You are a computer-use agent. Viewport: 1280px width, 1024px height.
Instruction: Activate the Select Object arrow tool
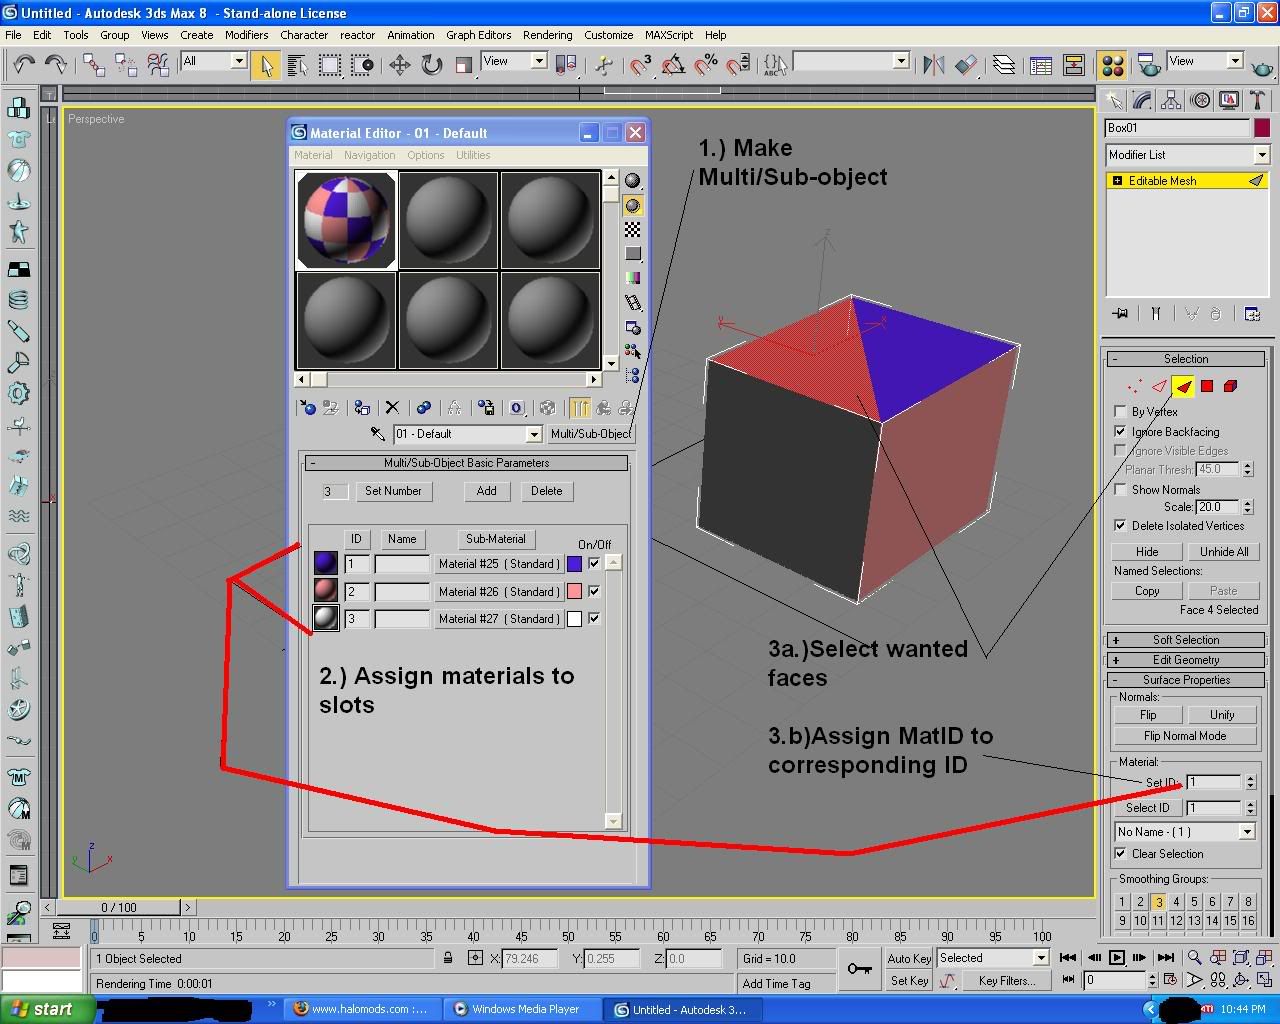tap(265, 65)
